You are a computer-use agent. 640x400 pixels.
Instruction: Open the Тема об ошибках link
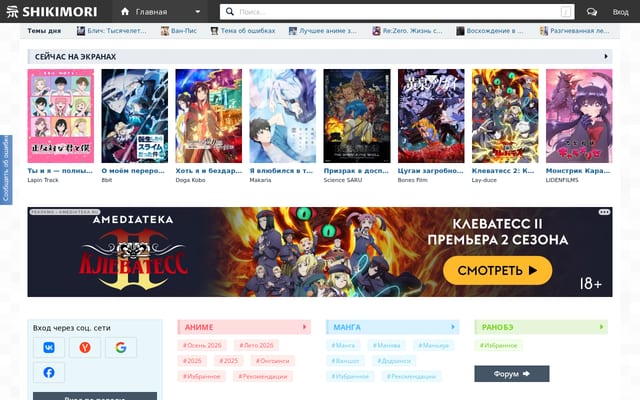248,31
